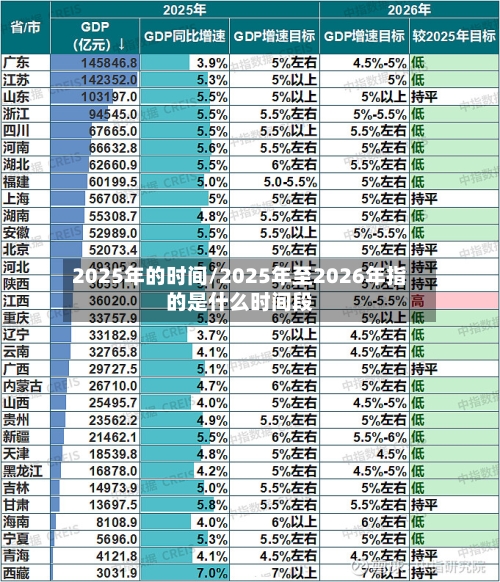Viewport: 500px width, 582px height.
Task: Select the 河南 province cell
Action: tap(25, 148)
